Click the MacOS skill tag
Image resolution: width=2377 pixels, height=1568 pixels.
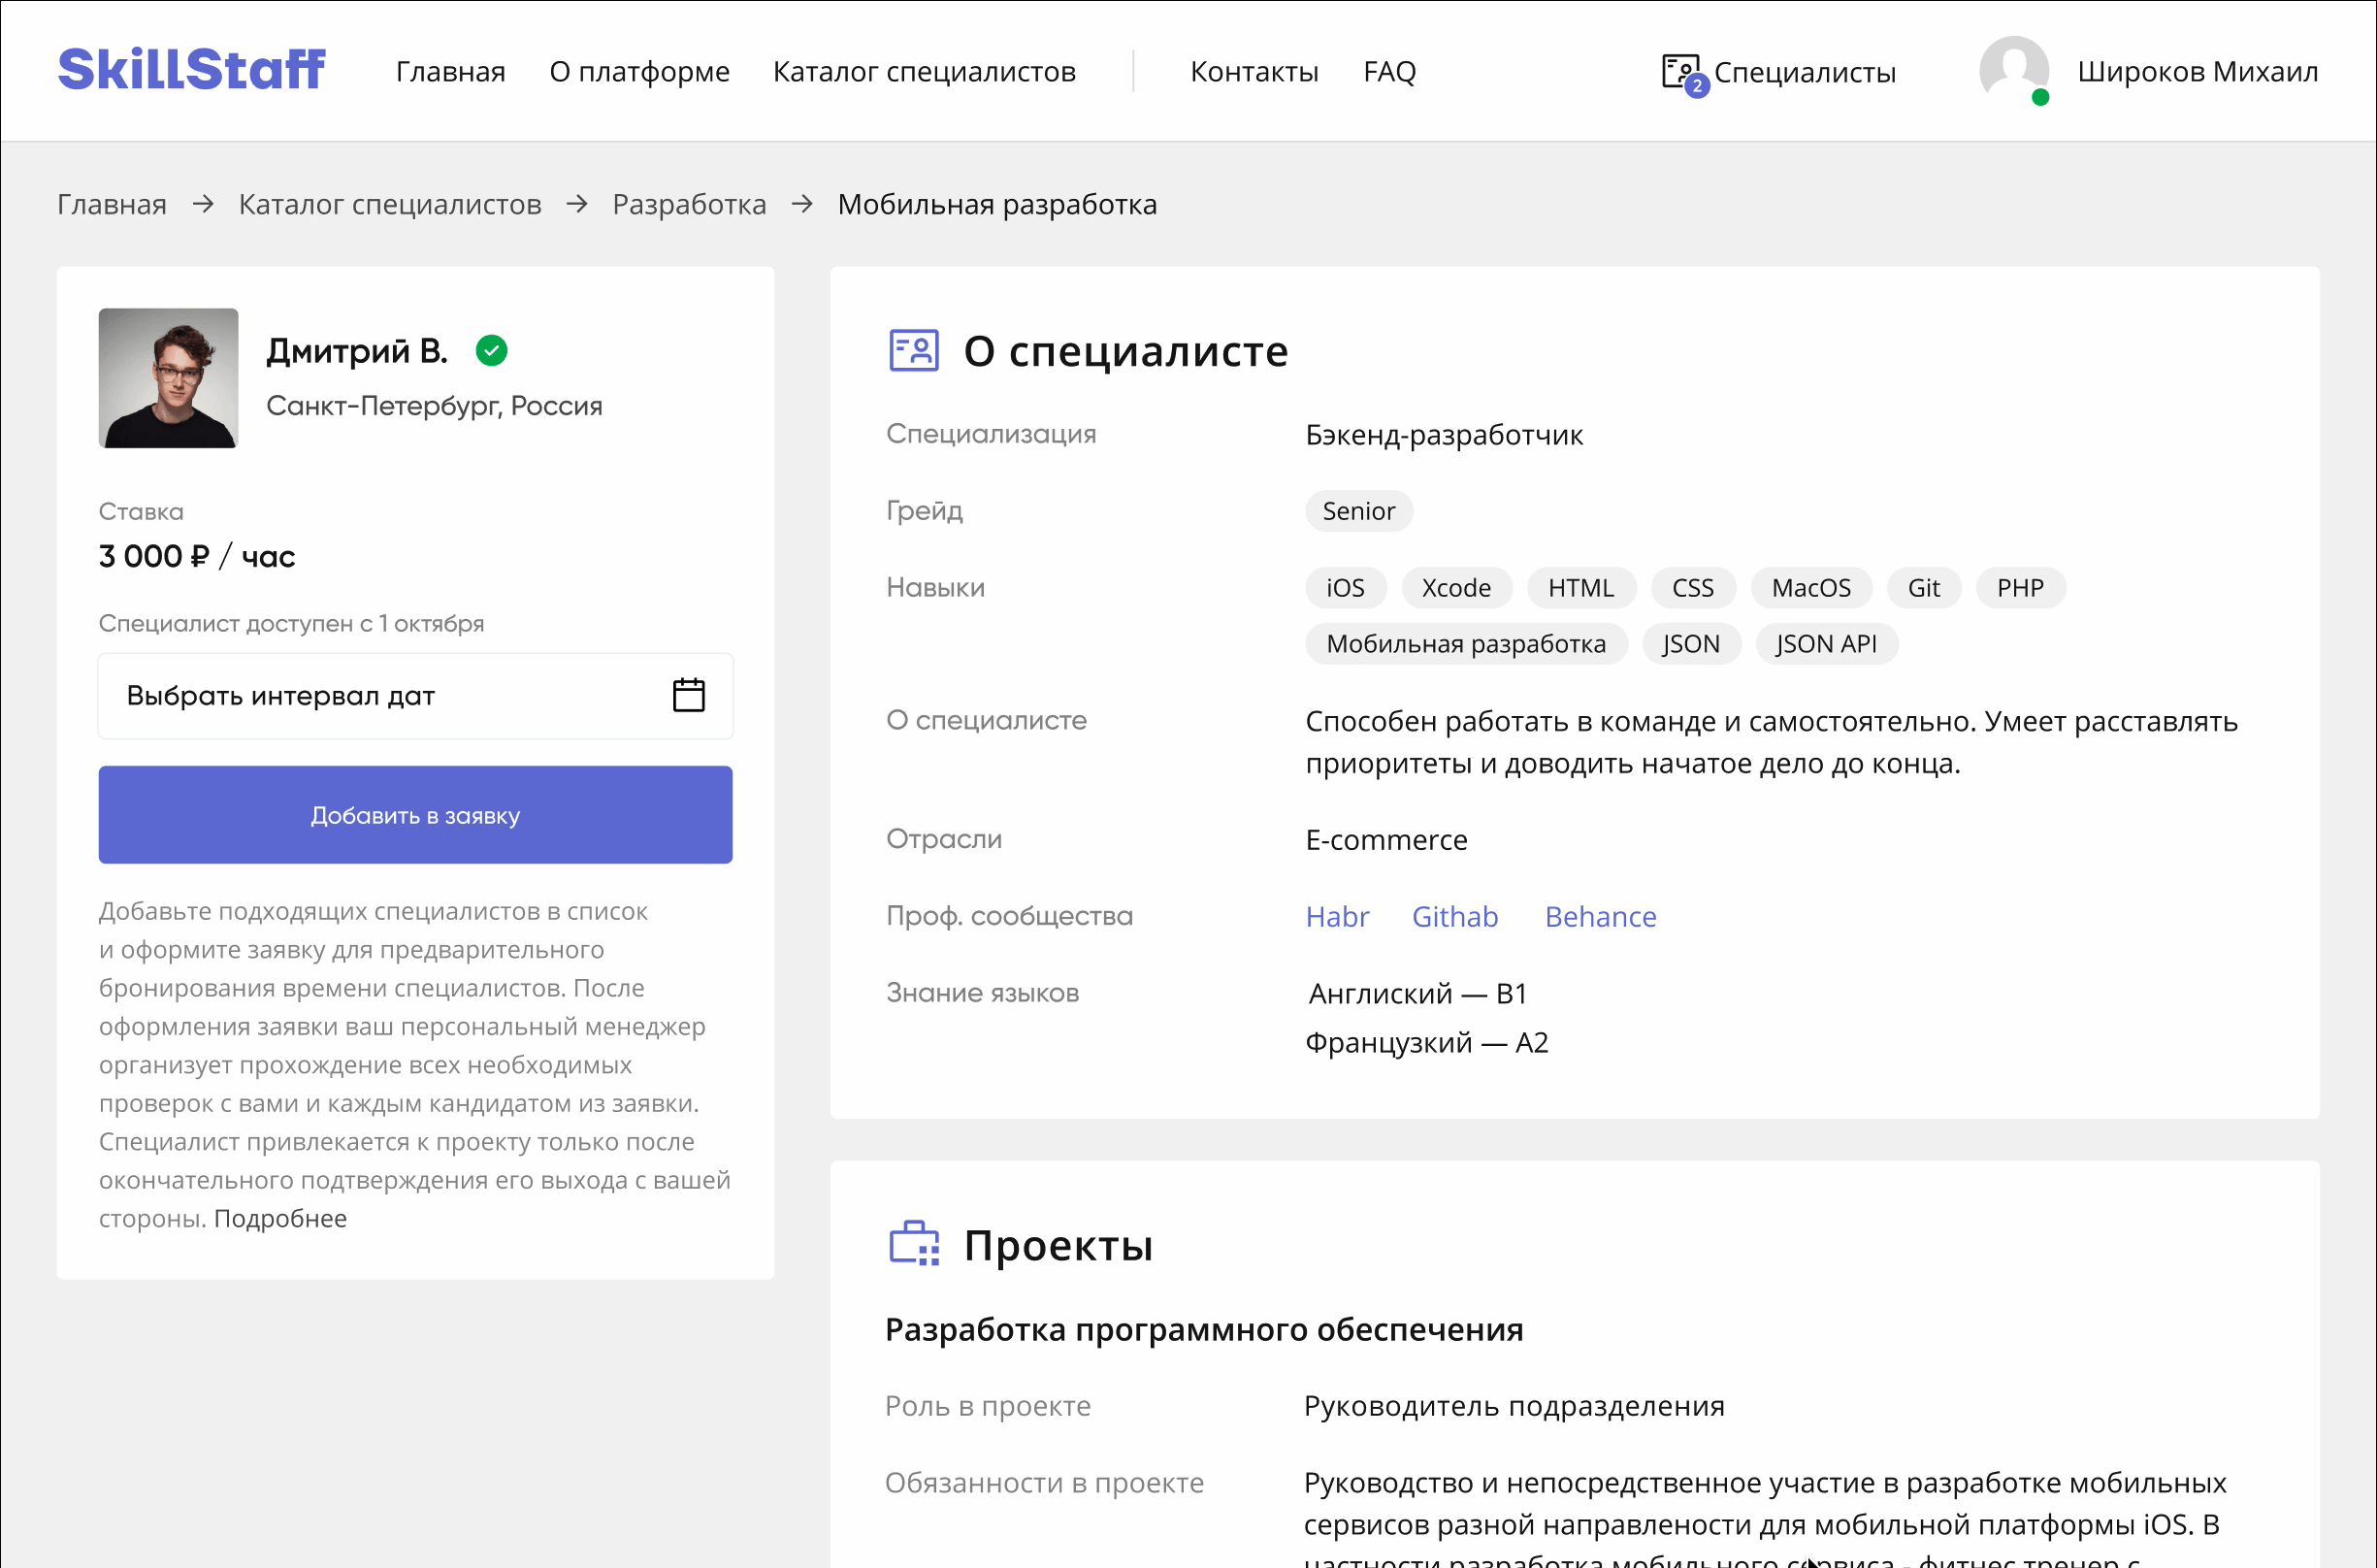[1811, 588]
